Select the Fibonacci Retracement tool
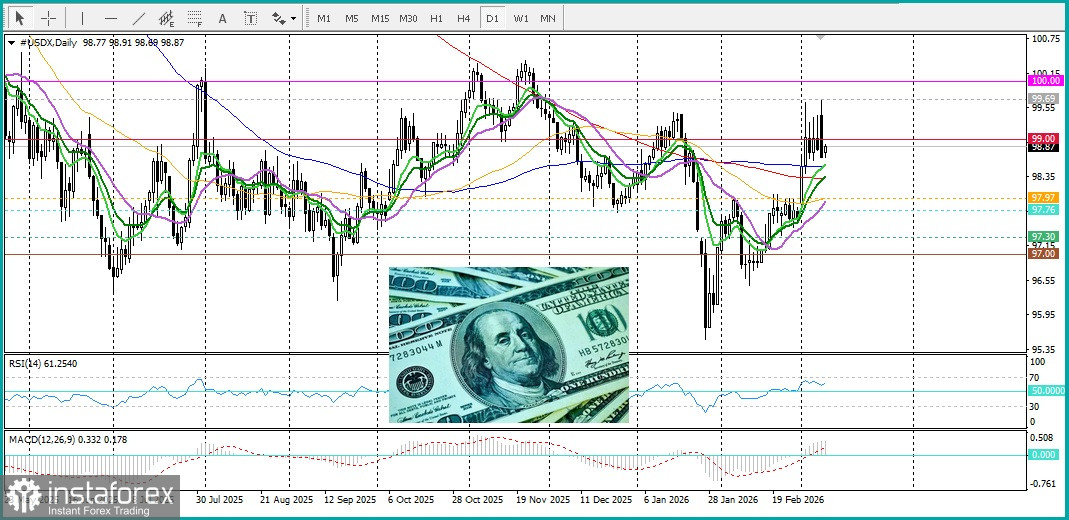Viewport: 1069px width, 520px height. pyautogui.click(x=195, y=18)
